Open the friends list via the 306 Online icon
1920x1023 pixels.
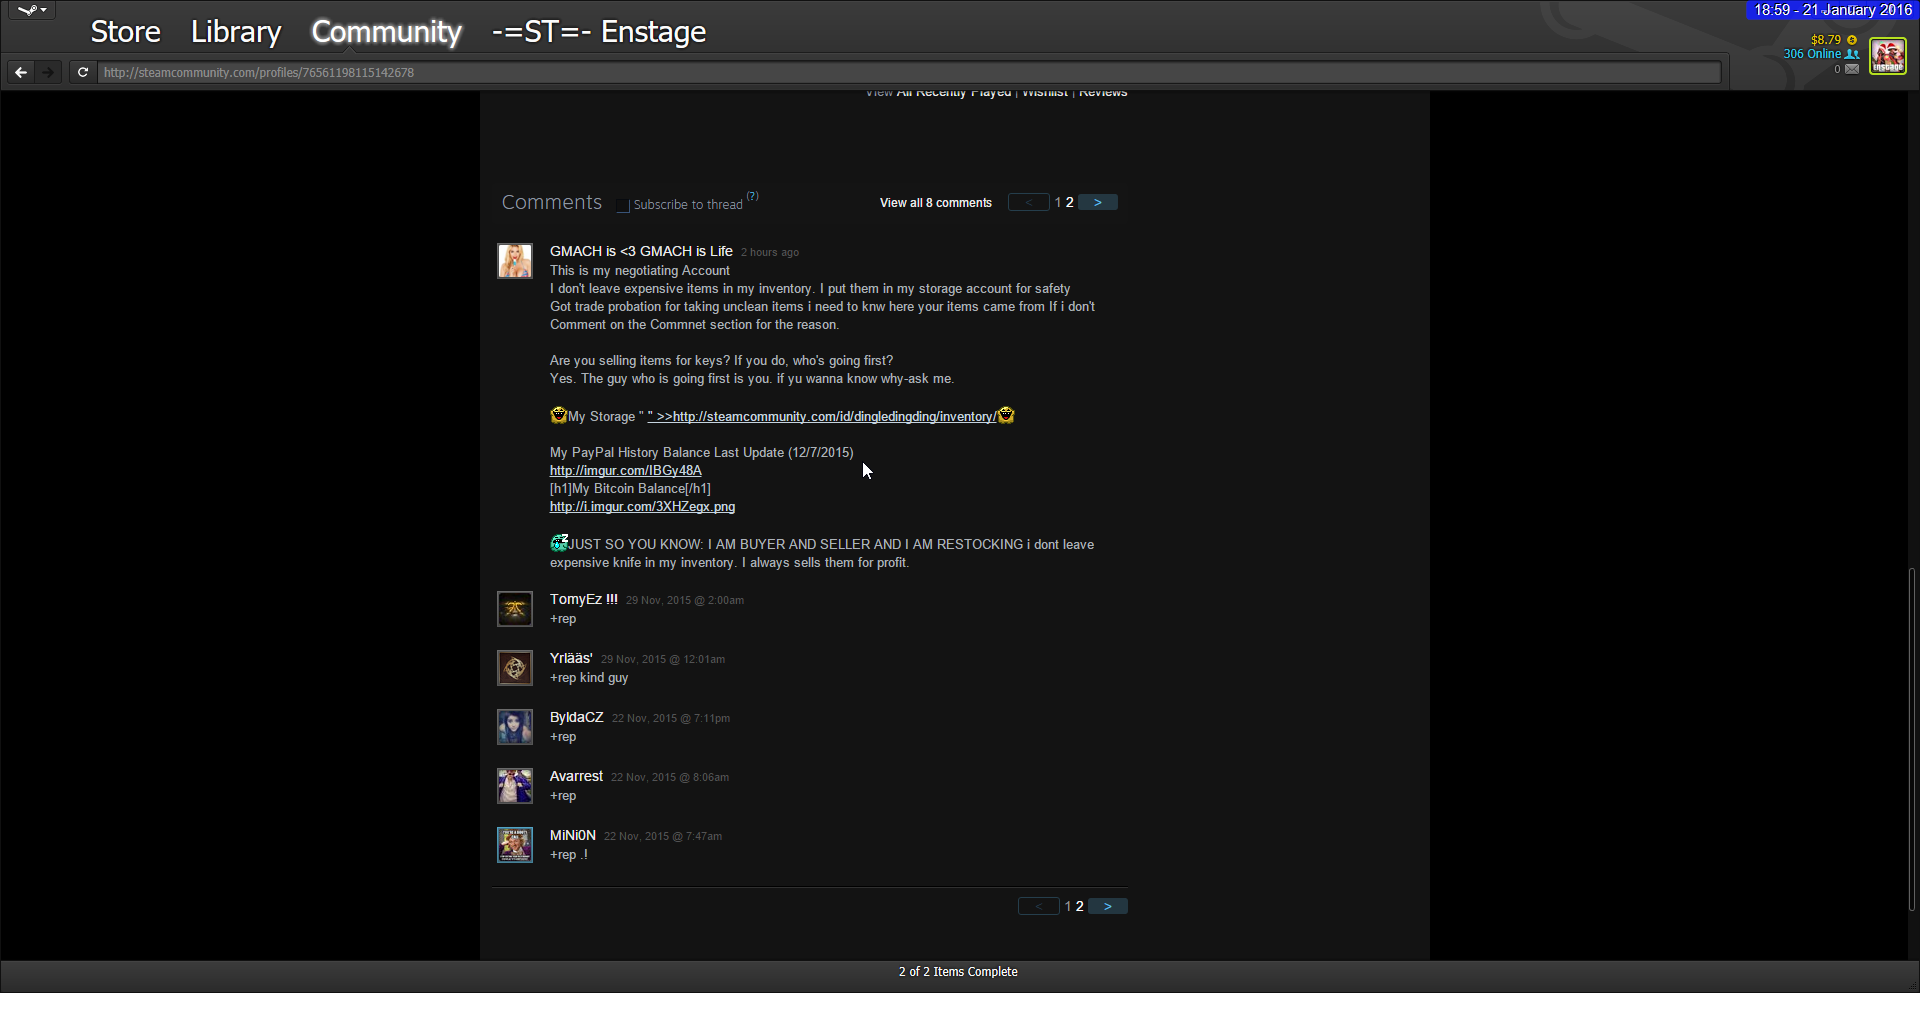tap(1852, 54)
